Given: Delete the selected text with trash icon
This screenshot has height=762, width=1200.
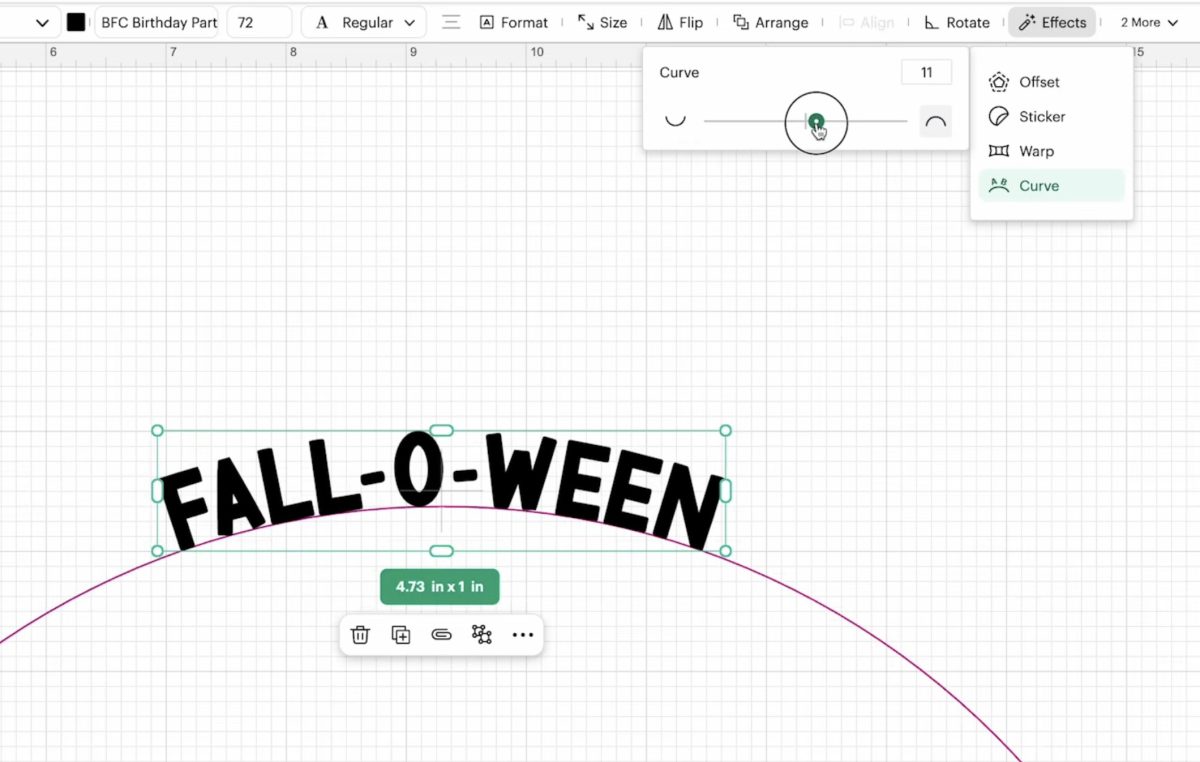Looking at the screenshot, I should click(x=361, y=635).
